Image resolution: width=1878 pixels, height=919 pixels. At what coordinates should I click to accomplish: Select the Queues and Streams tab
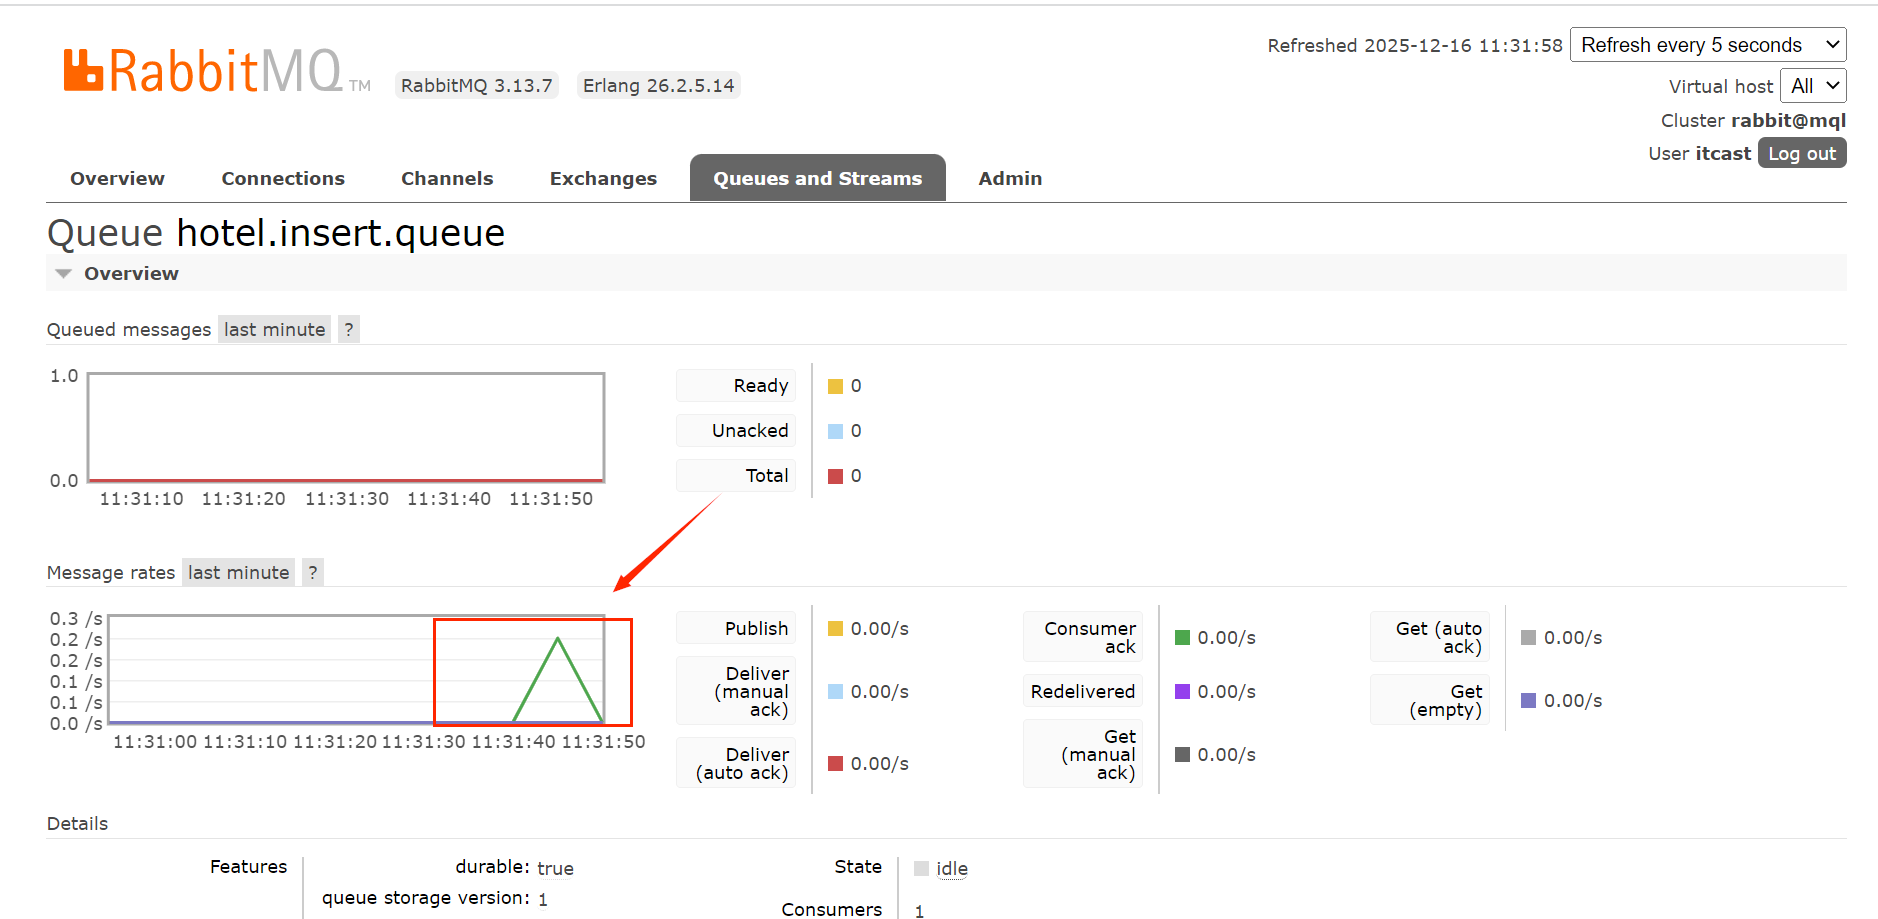tap(818, 178)
